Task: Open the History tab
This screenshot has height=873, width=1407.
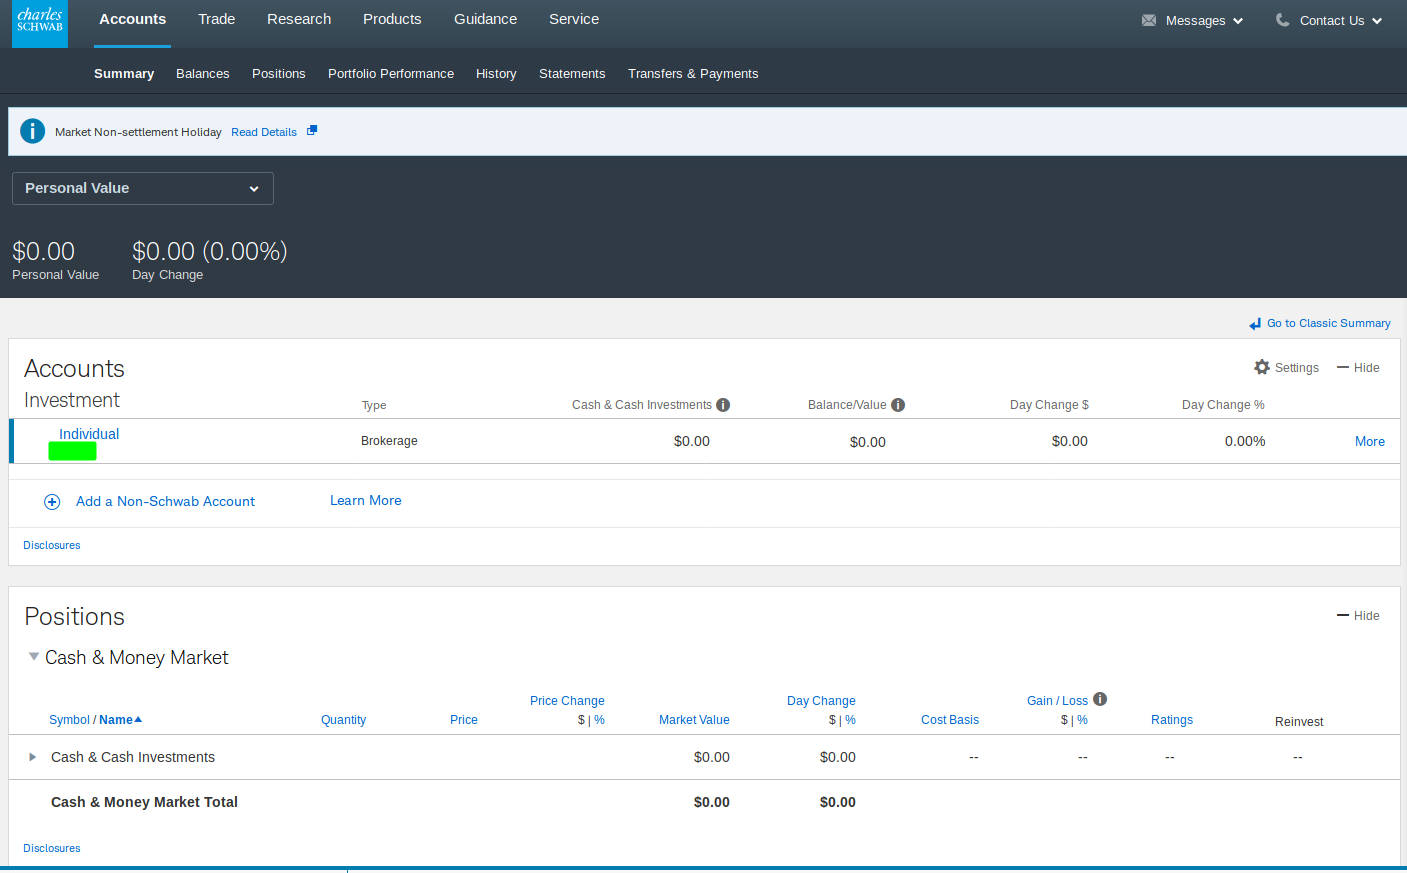Action: 496,74
